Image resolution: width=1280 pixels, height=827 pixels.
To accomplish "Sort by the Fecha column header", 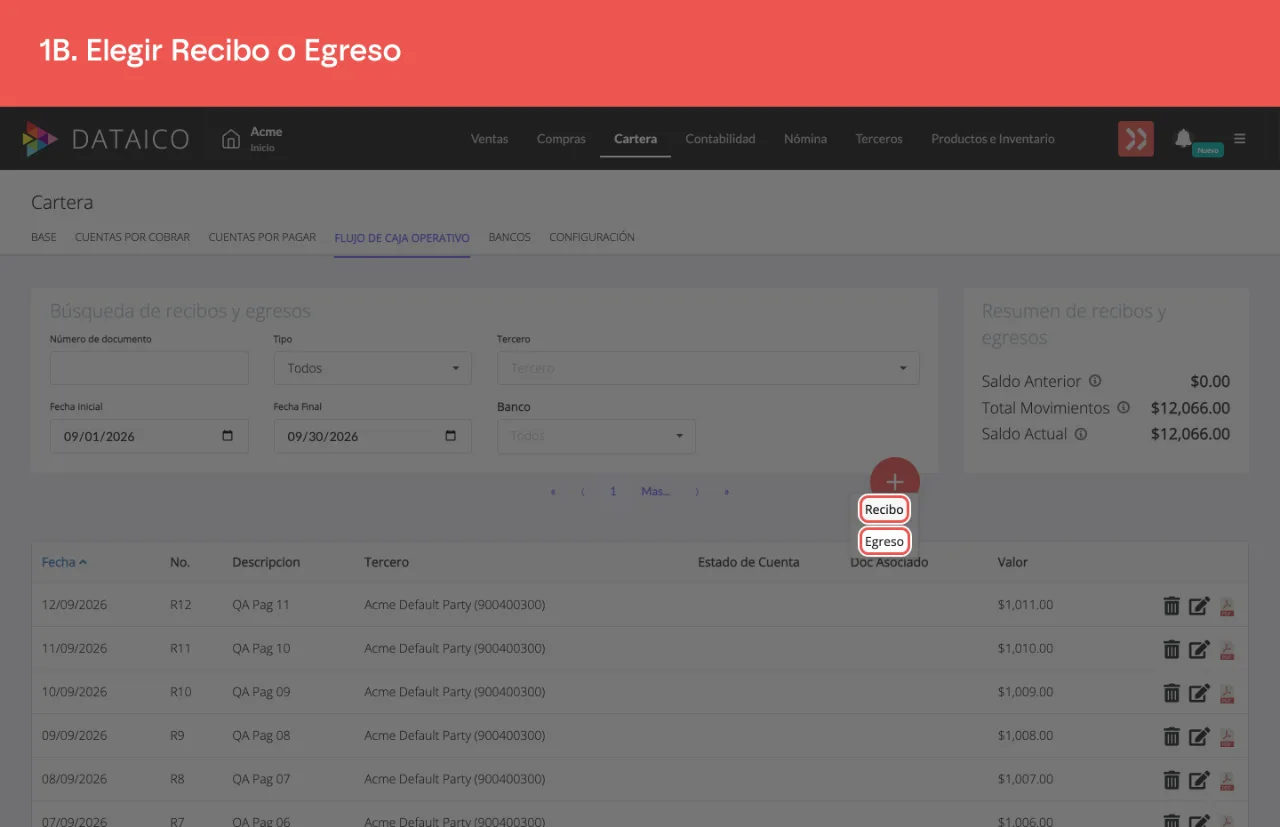I will 64,562.
